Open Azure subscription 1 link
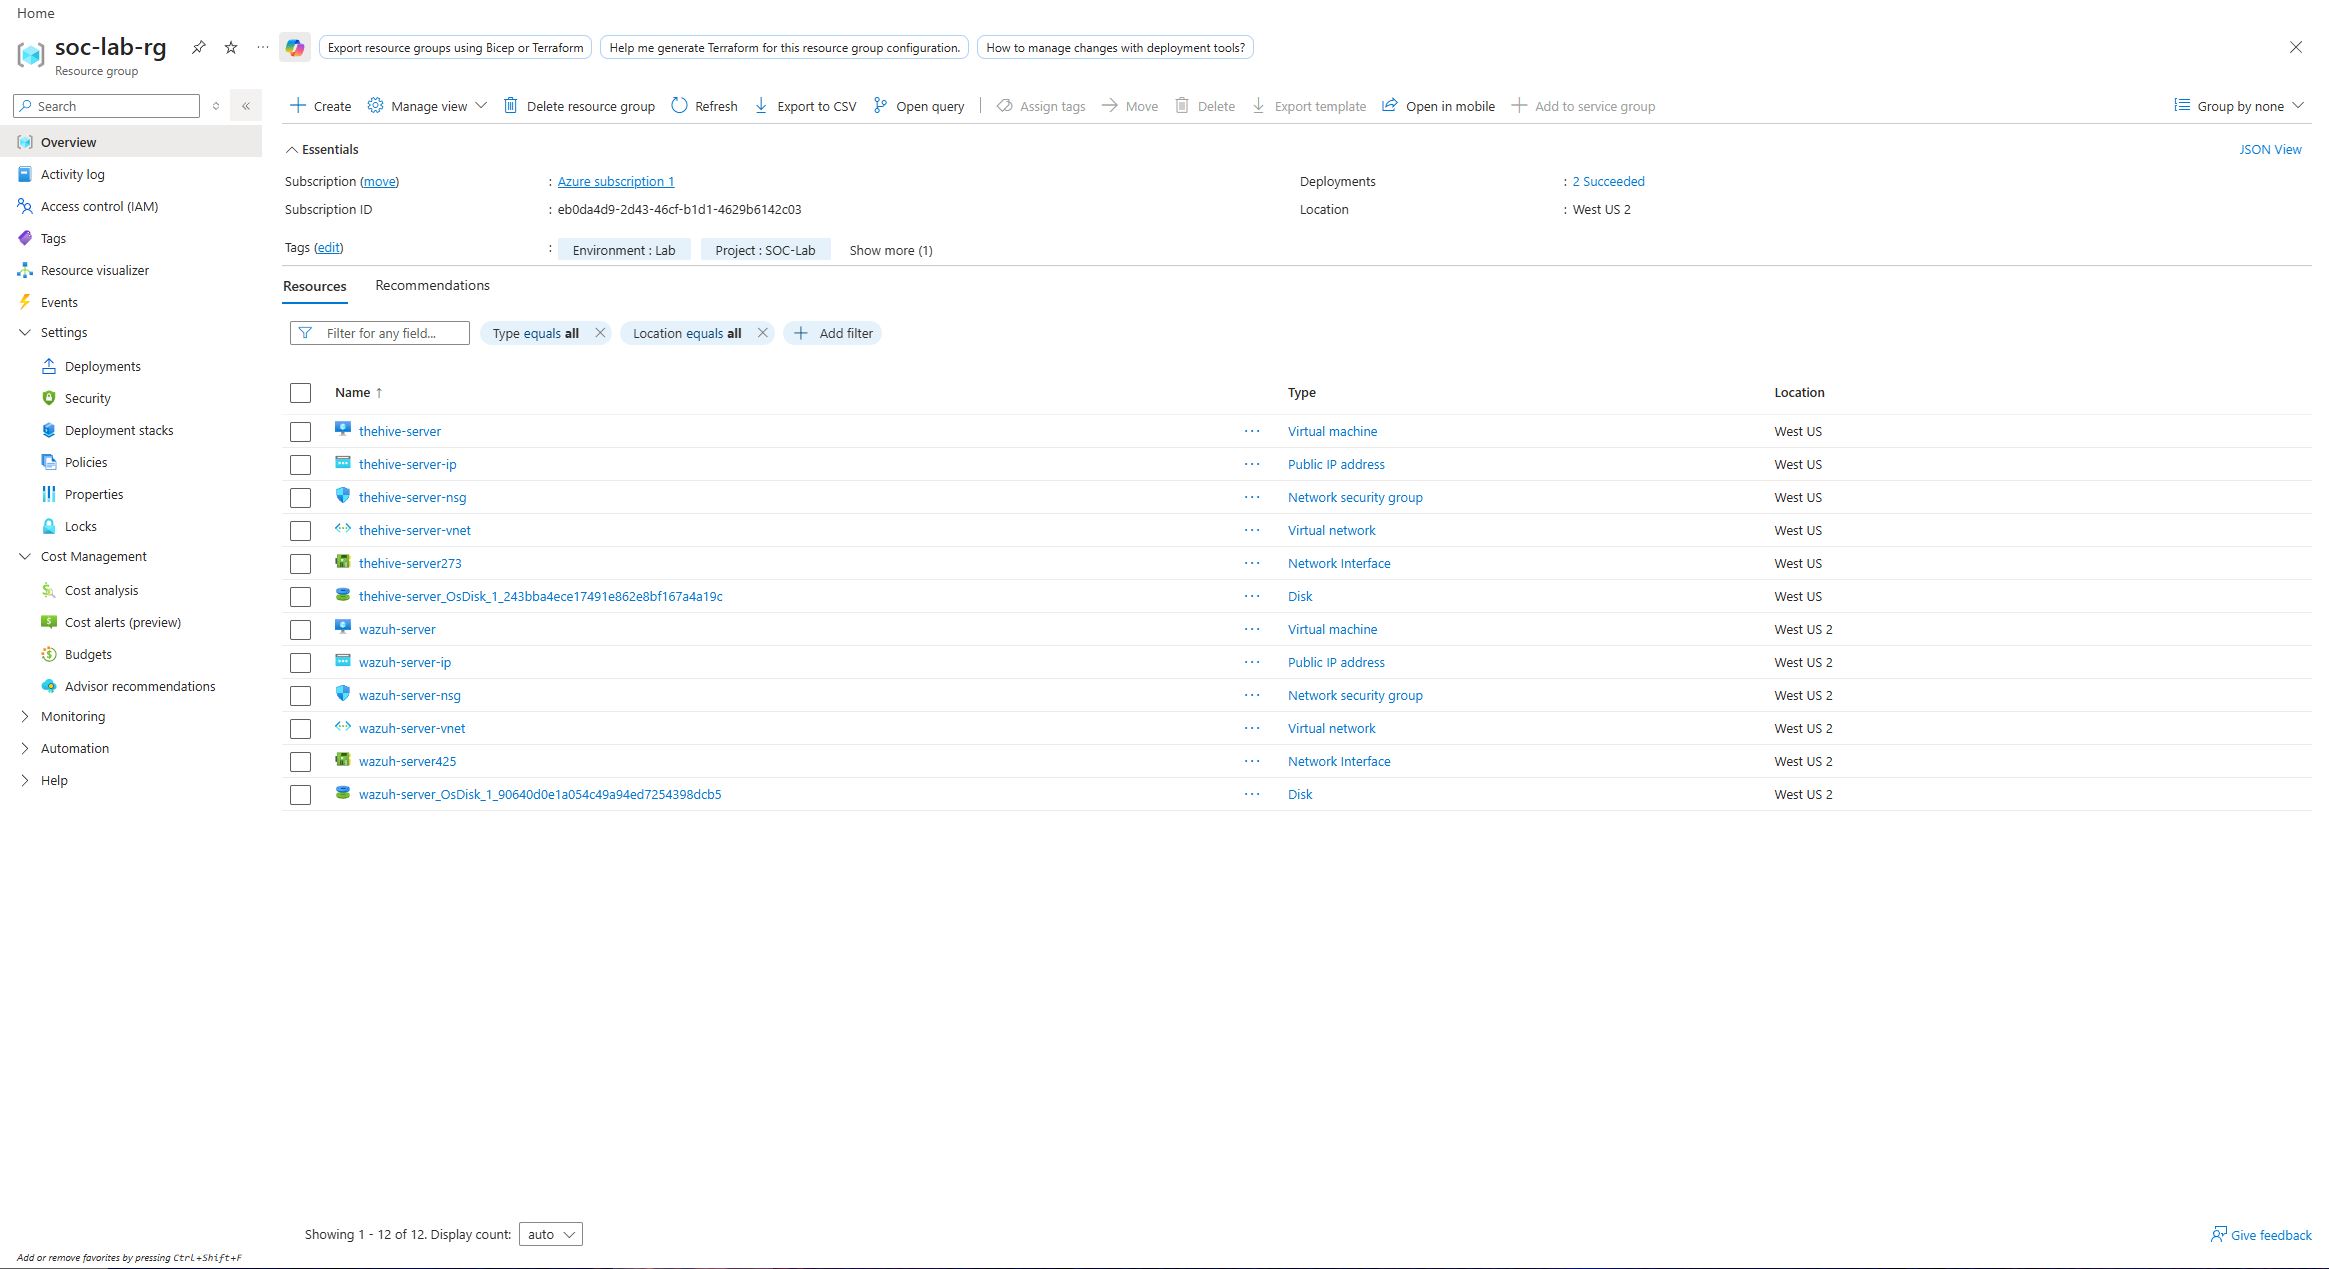This screenshot has width=2329, height=1269. tap(615, 181)
